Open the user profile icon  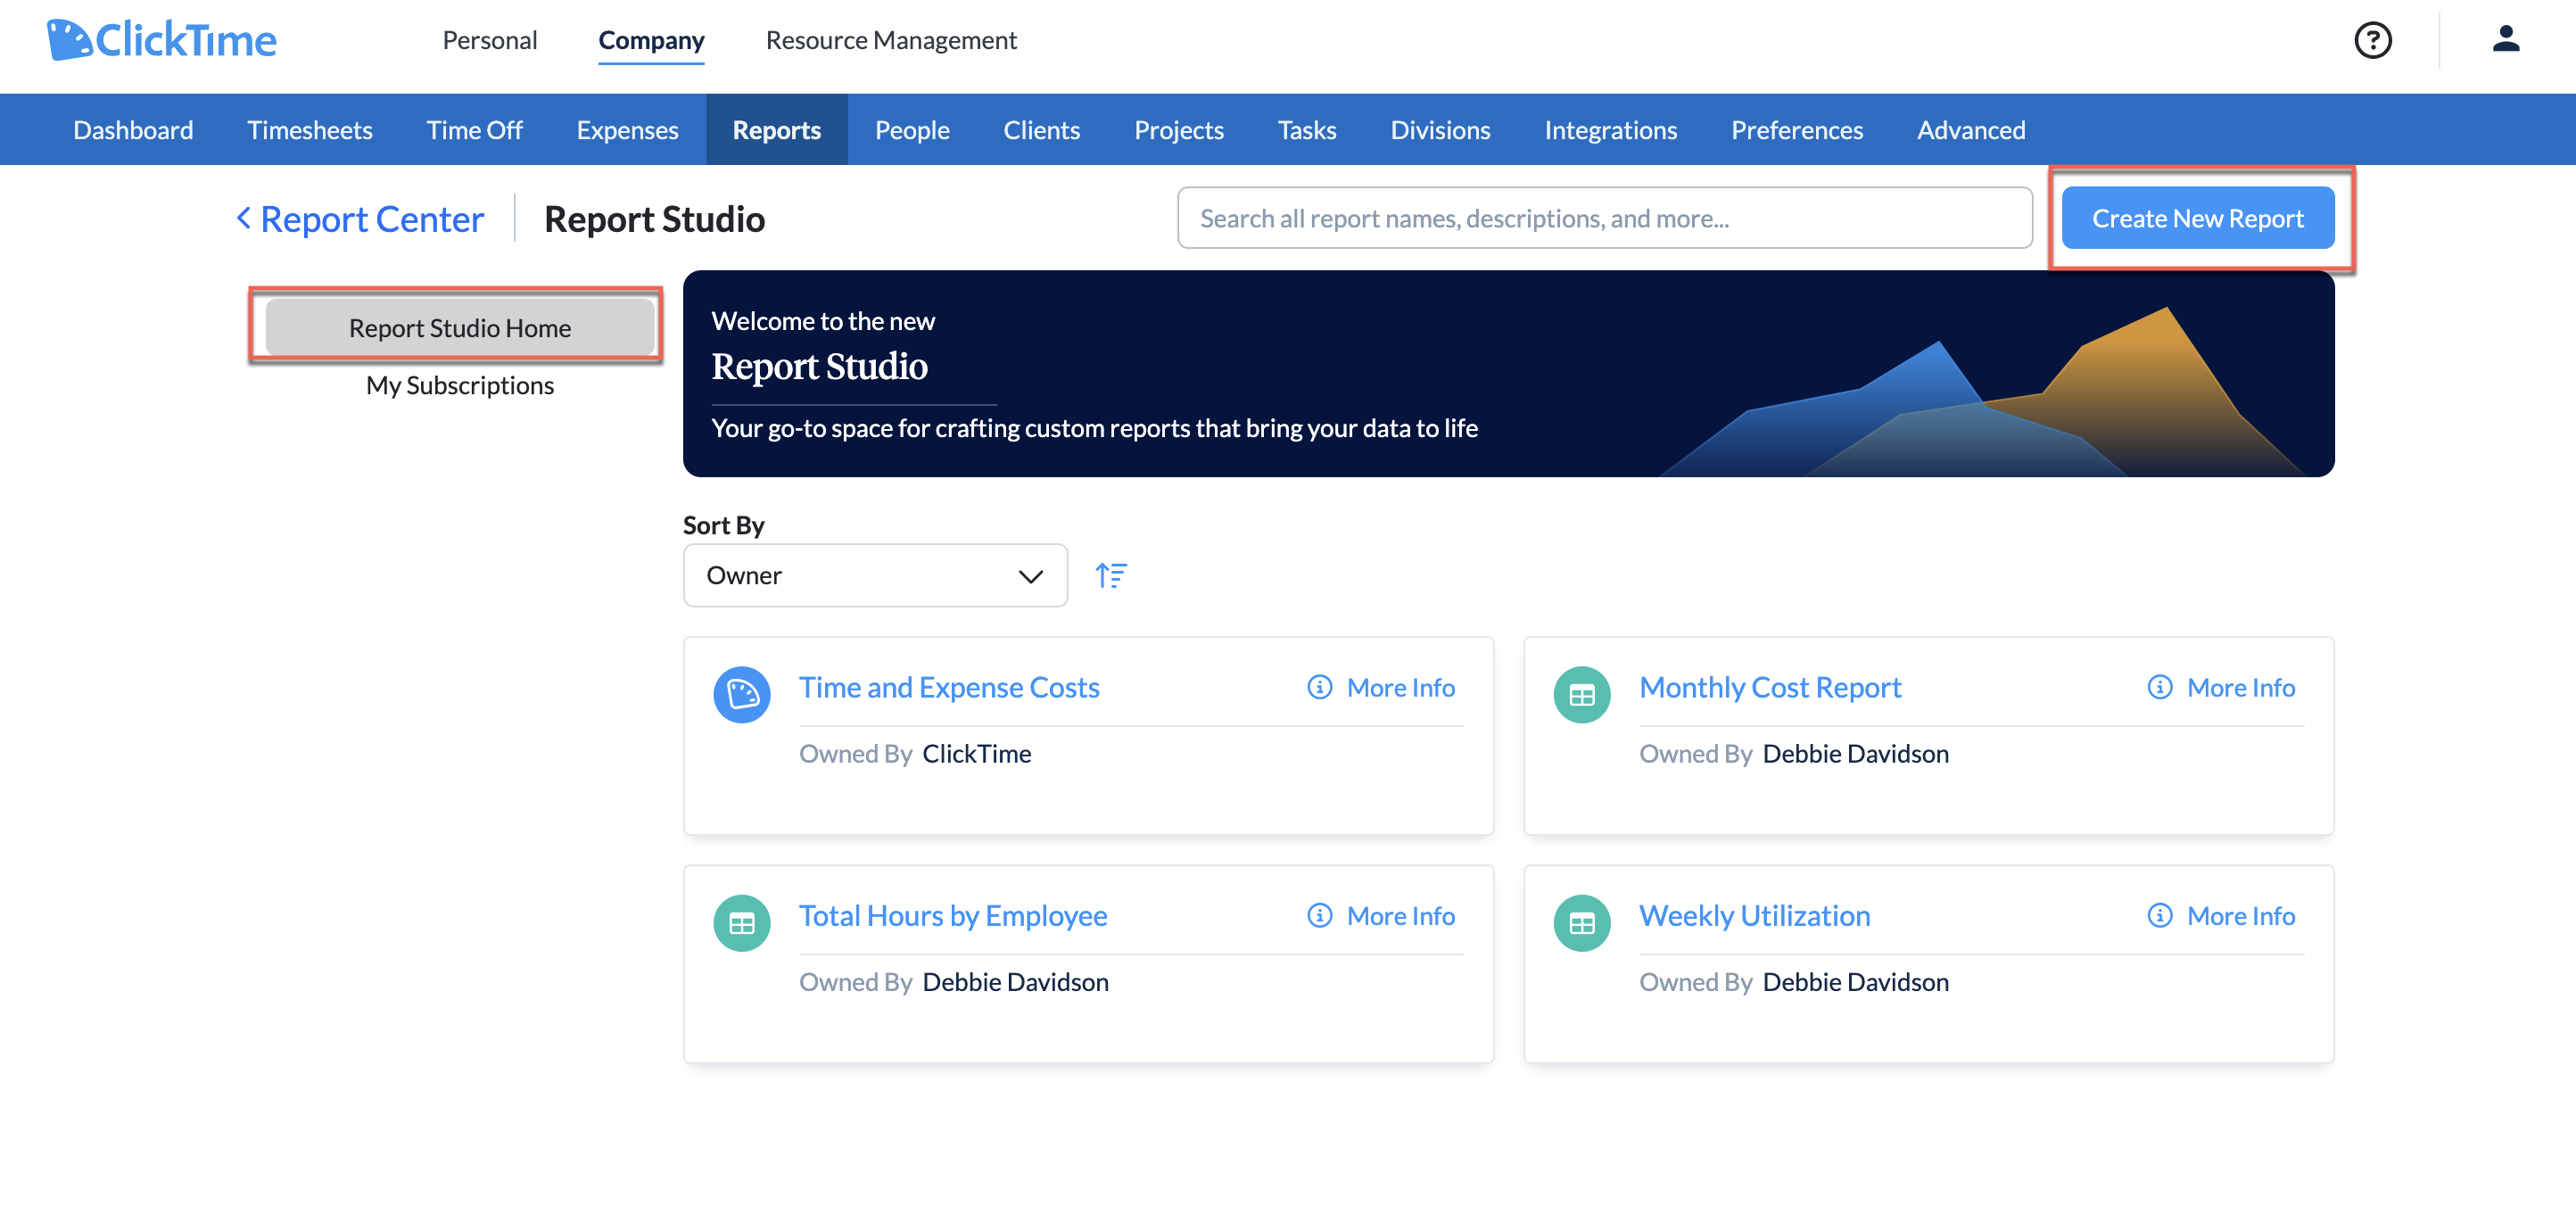2505,39
